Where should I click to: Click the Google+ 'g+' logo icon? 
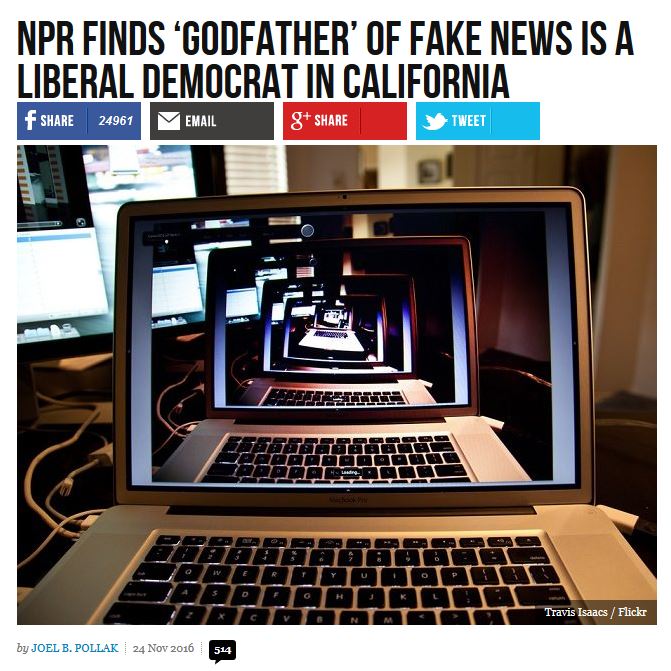300,120
